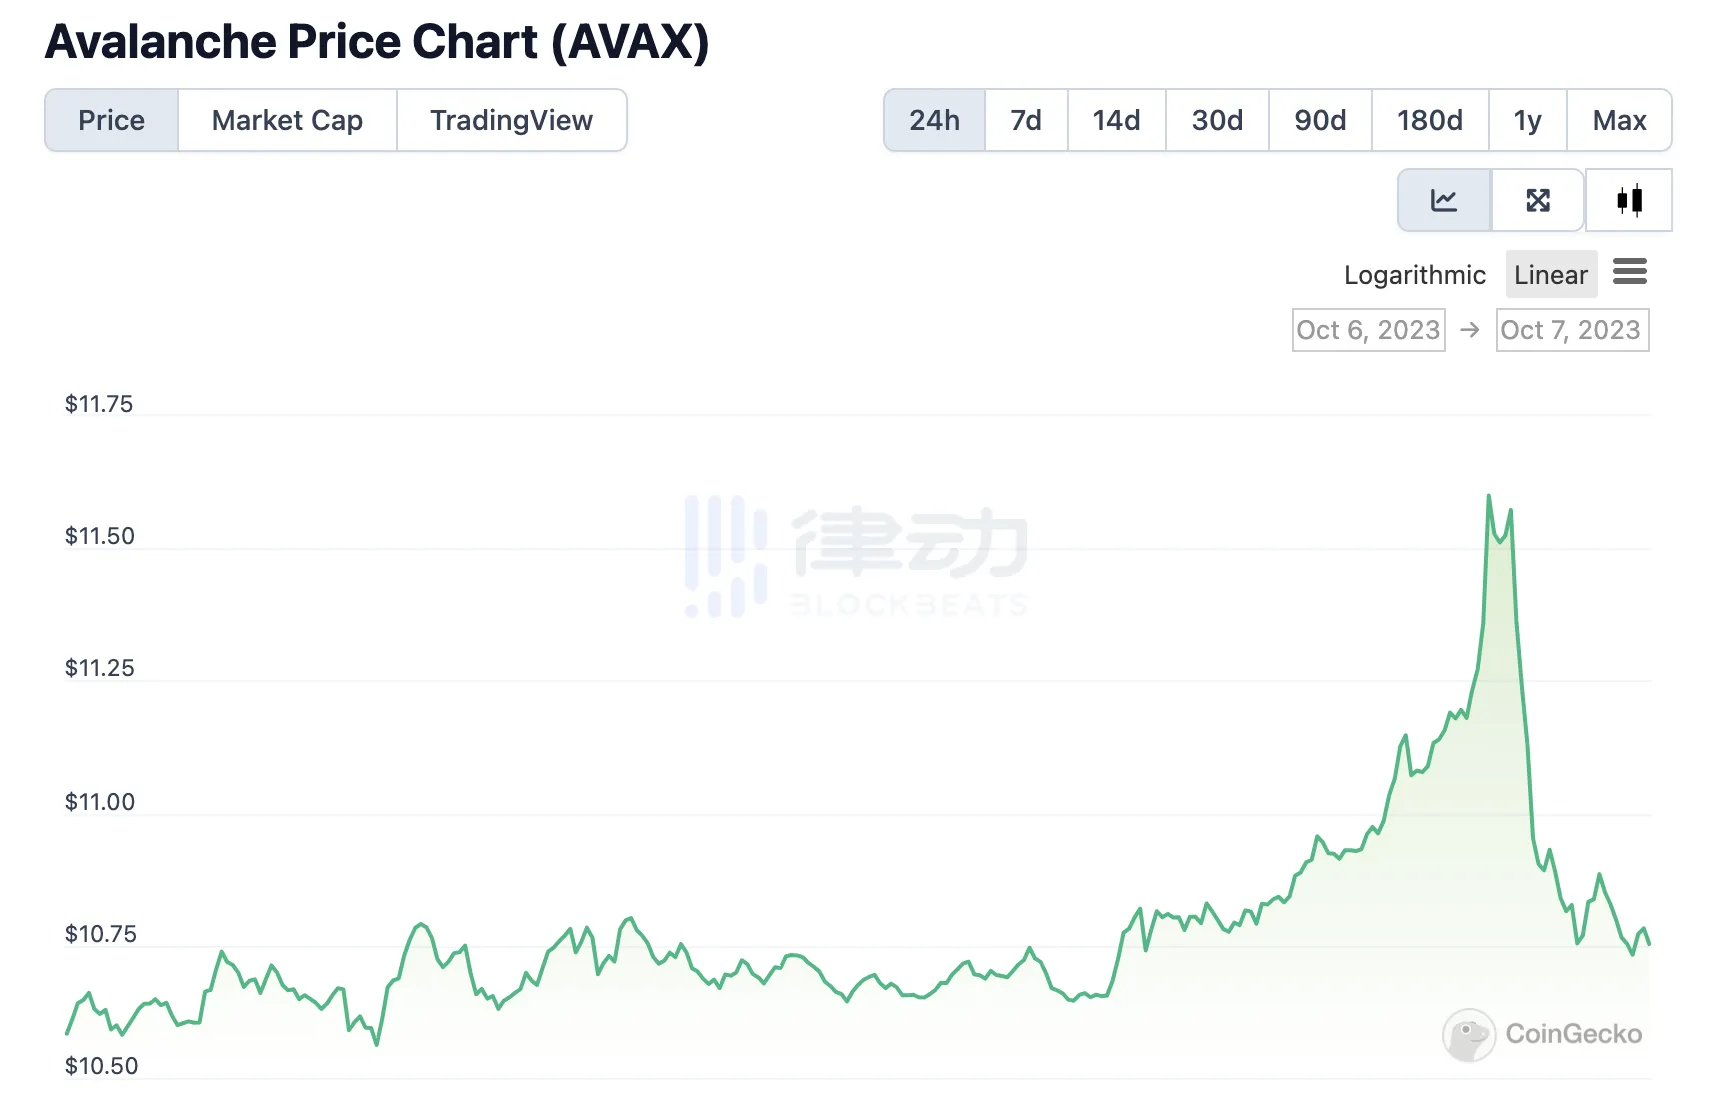Switch to TradingView tab

[511, 120]
